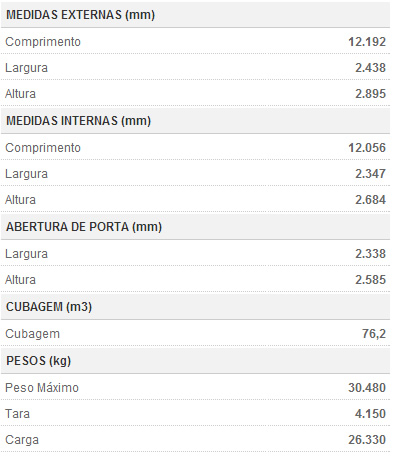Select external Largura value 2.438

(x=370, y=68)
